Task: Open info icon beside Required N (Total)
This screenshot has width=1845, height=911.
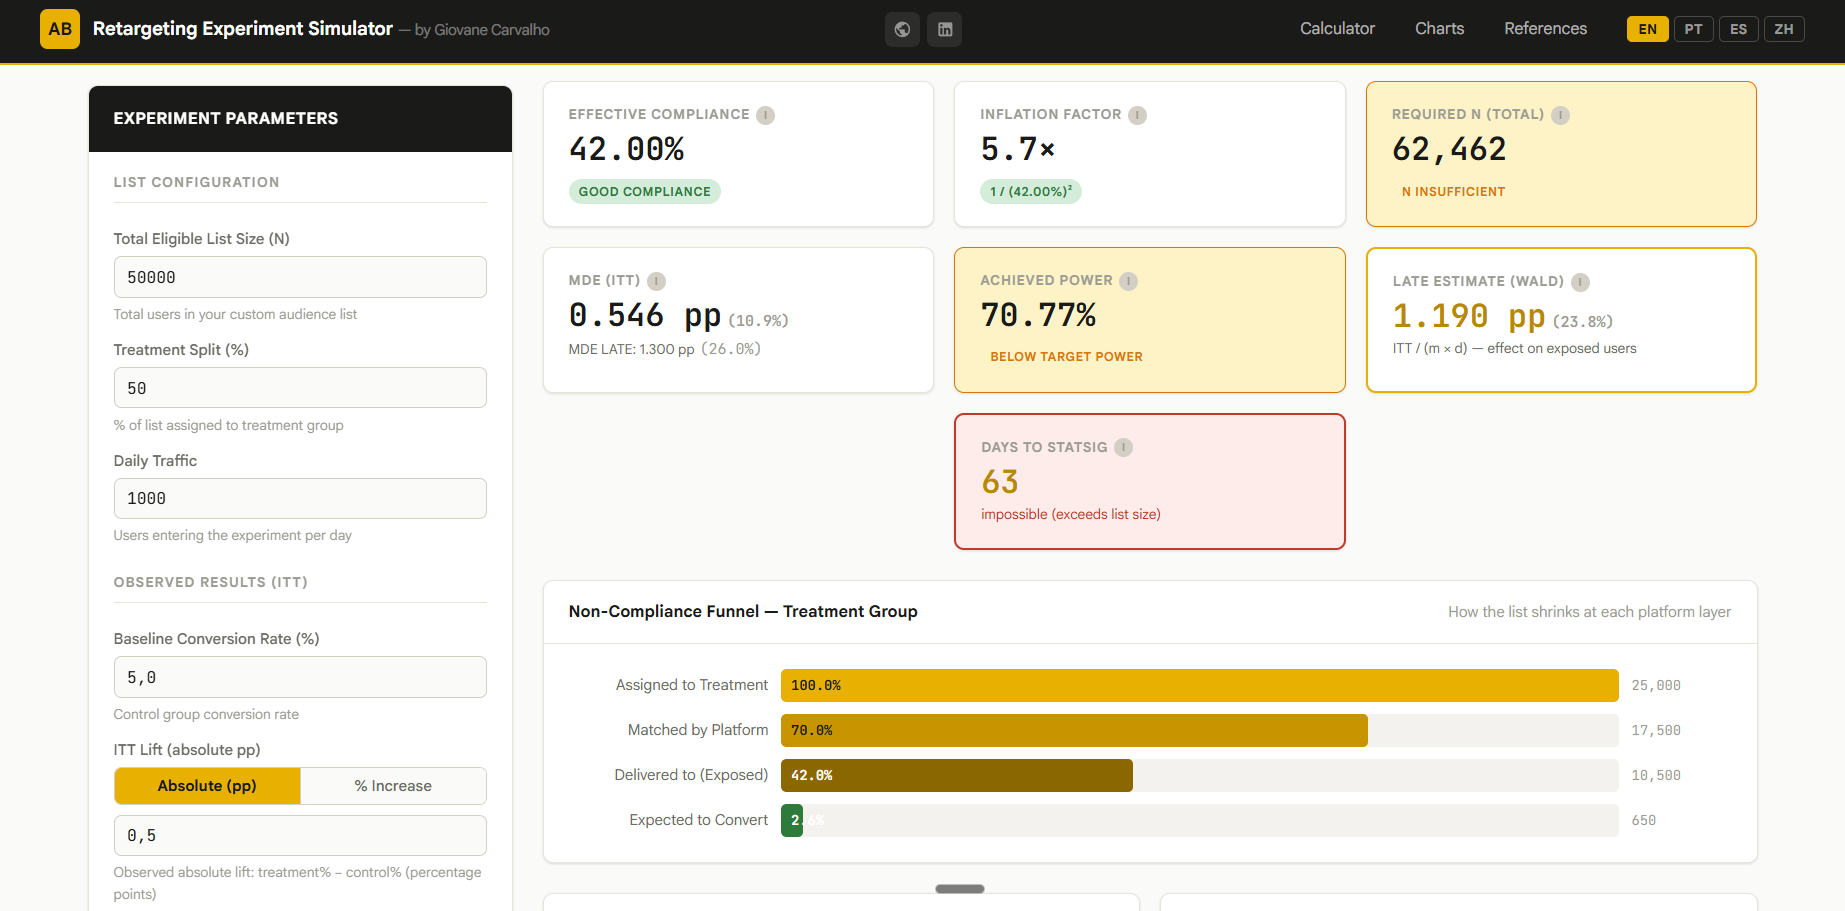Action: [x=1561, y=115]
